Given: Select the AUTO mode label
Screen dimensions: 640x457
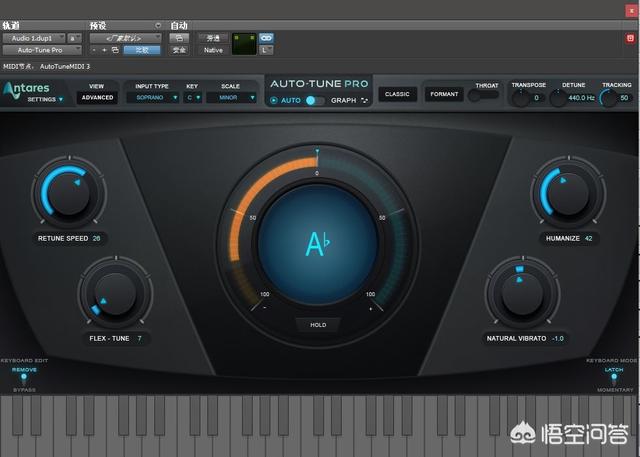Looking at the screenshot, I should click(x=291, y=100).
